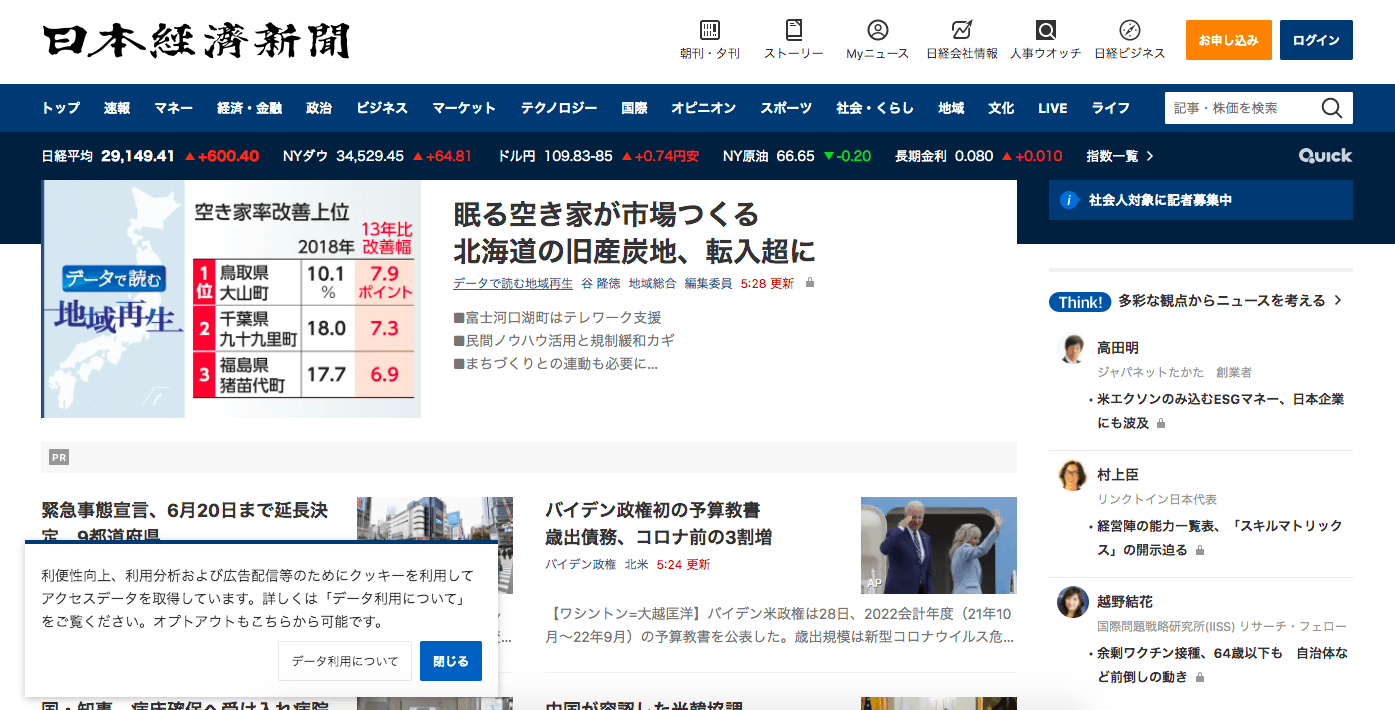
Task: Dismiss cookie notice with 閉じる button
Action: point(450,660)
